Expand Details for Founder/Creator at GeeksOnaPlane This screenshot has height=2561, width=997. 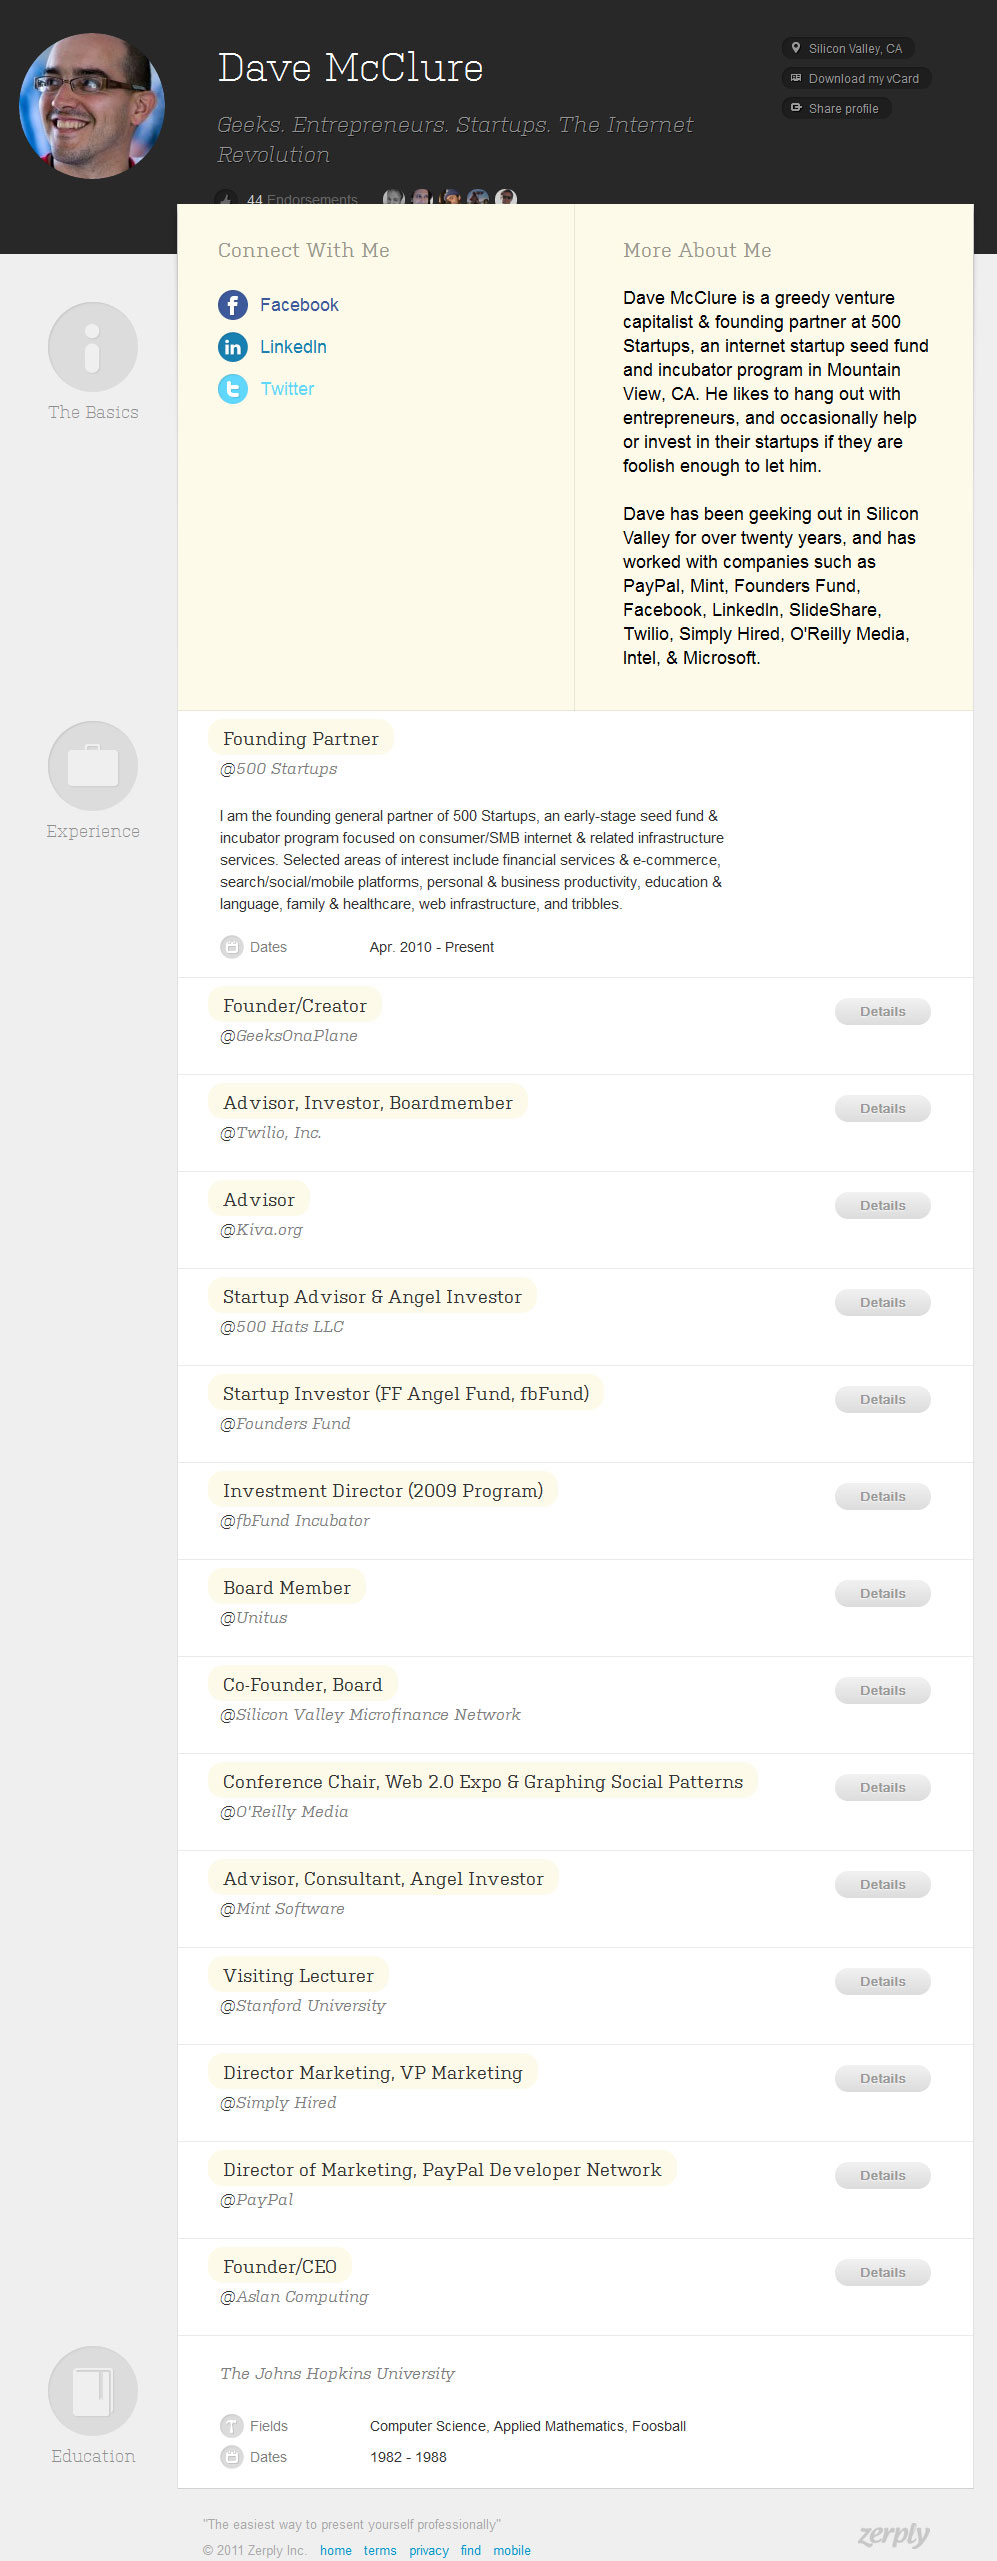[x=882, y=1012]
